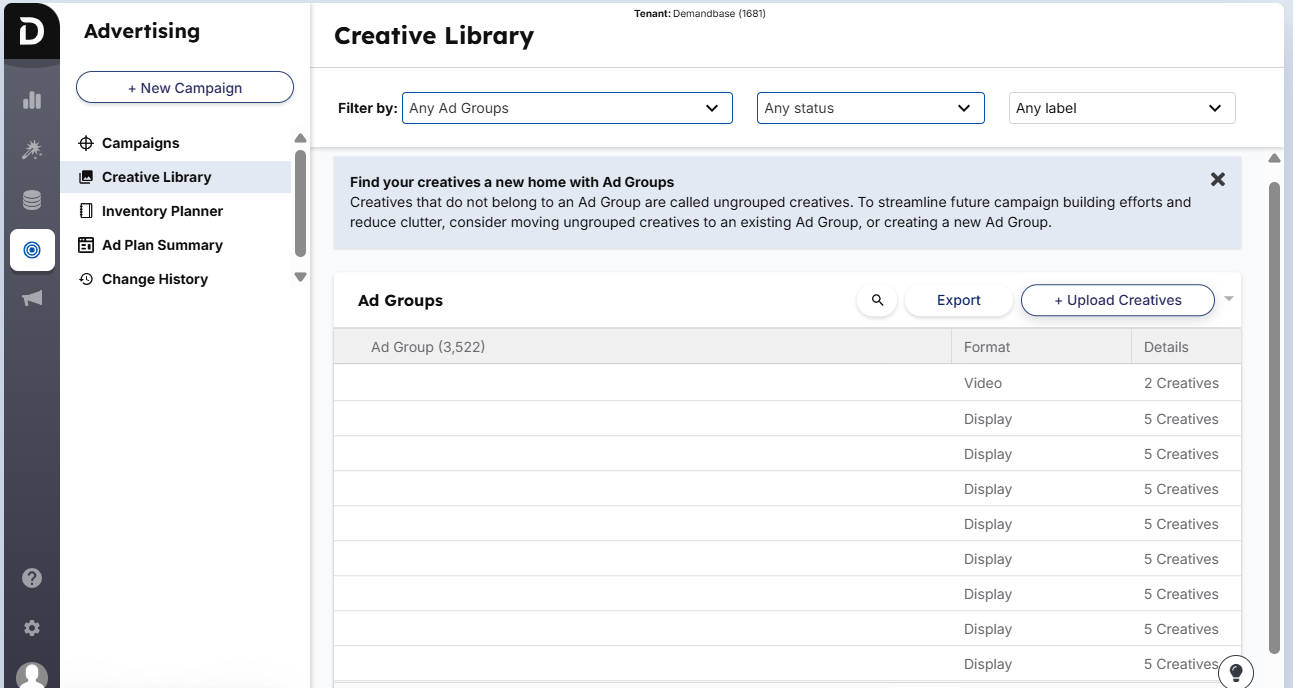Click the database stack icon in the sidebar
Image resolution: width=1293 pixels, height=688 pixels.
click(31, 199)
